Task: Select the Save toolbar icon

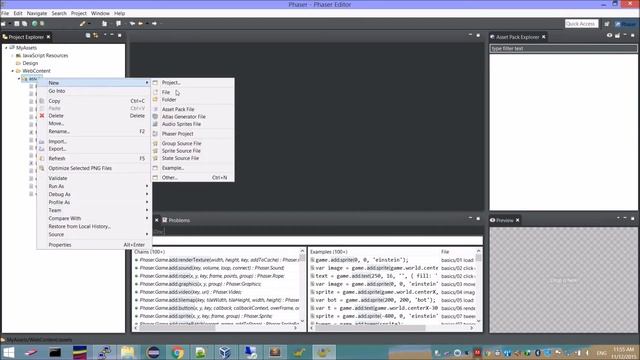Action: point(17,24)
